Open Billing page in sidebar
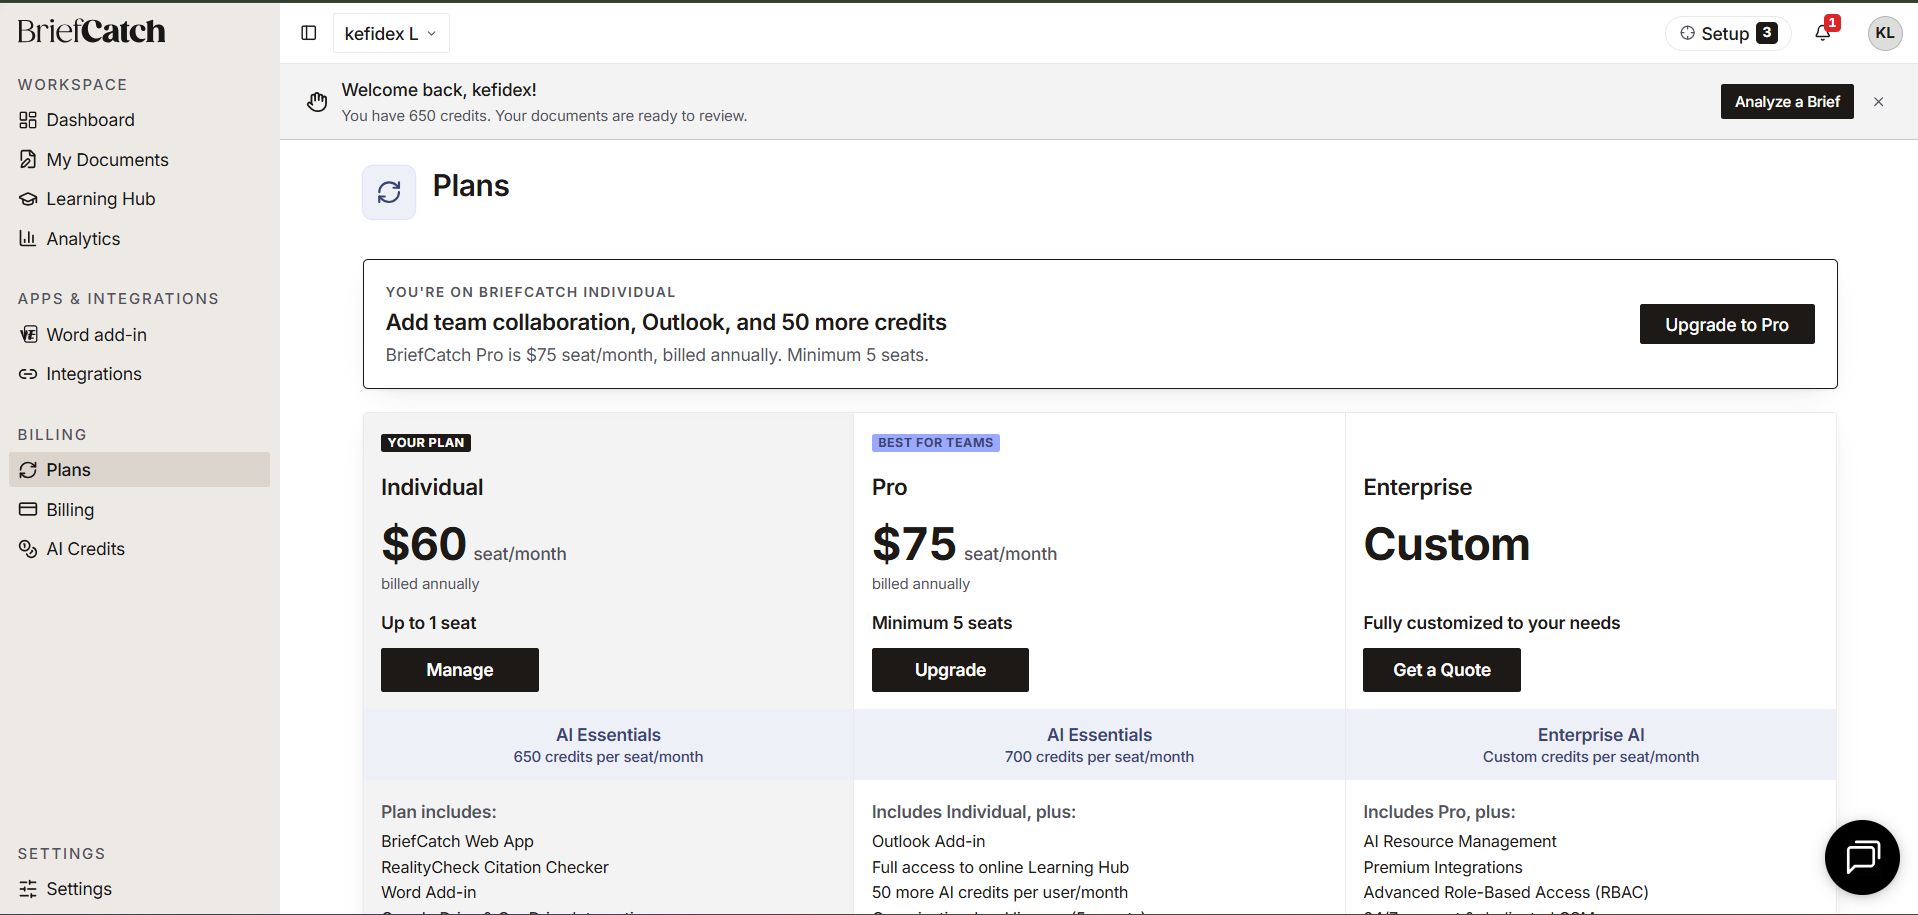Viewport: 1918px width, 915px height. click(x=139, y=510)
